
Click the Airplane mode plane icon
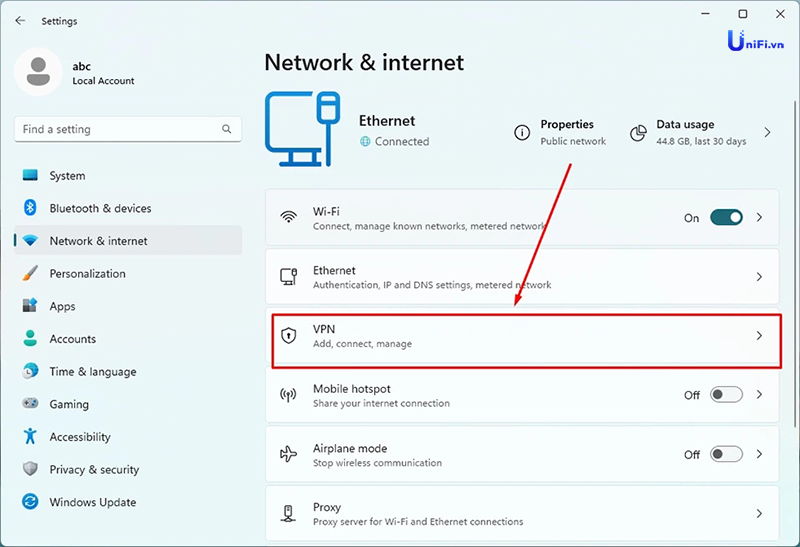[x=288, y=454]
